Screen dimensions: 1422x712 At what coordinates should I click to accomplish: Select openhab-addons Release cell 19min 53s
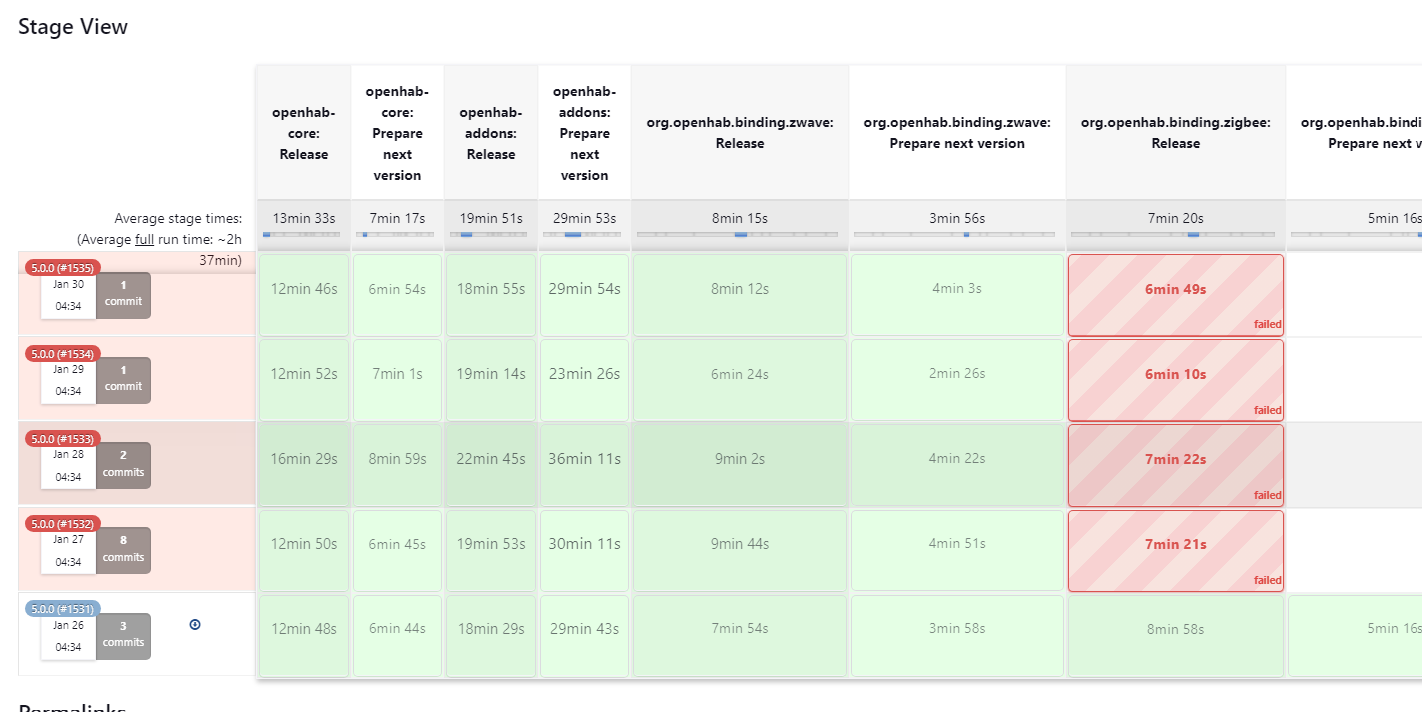(x=491, y=550)
